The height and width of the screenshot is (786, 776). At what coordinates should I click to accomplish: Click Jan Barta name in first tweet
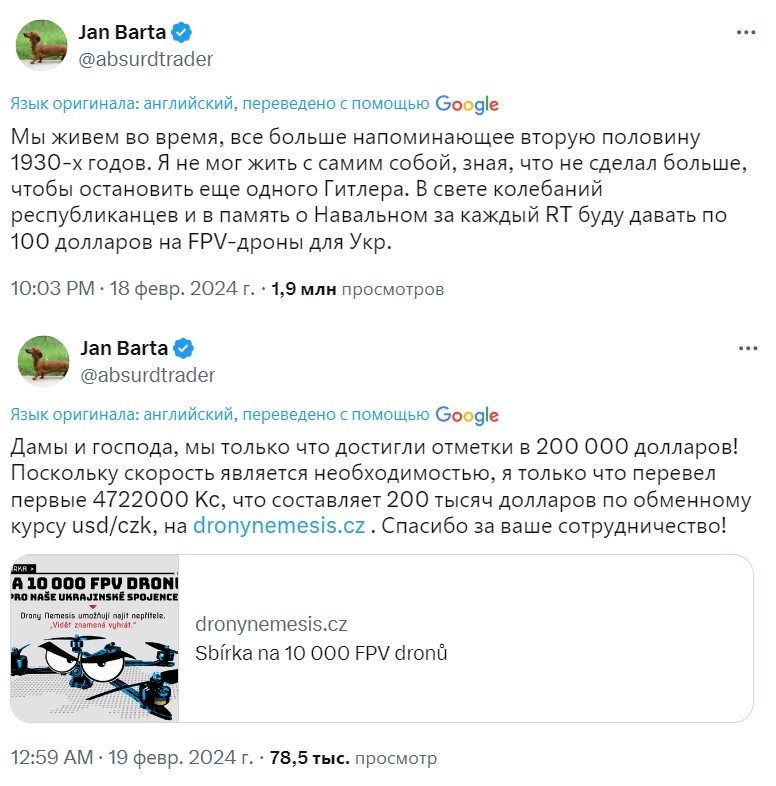pyautogui.click(x=122, y=33)
